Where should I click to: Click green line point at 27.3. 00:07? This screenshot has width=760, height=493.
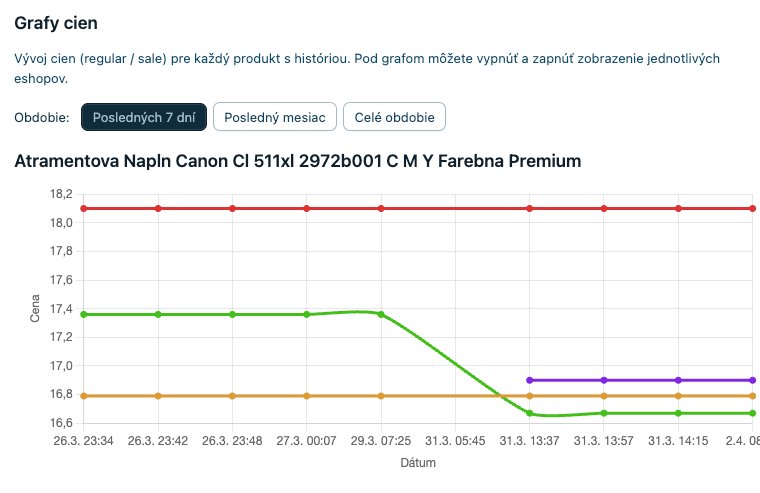(307, 314)
